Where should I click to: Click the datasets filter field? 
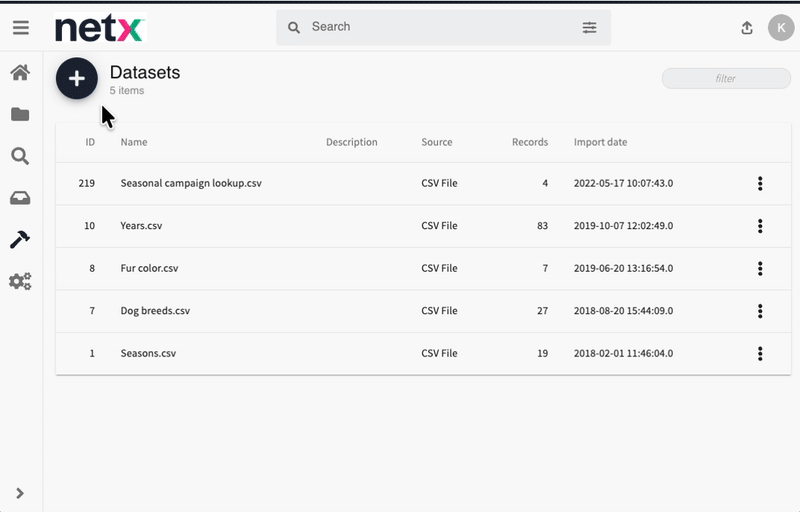pyautogui.click(x=726, y=79)
